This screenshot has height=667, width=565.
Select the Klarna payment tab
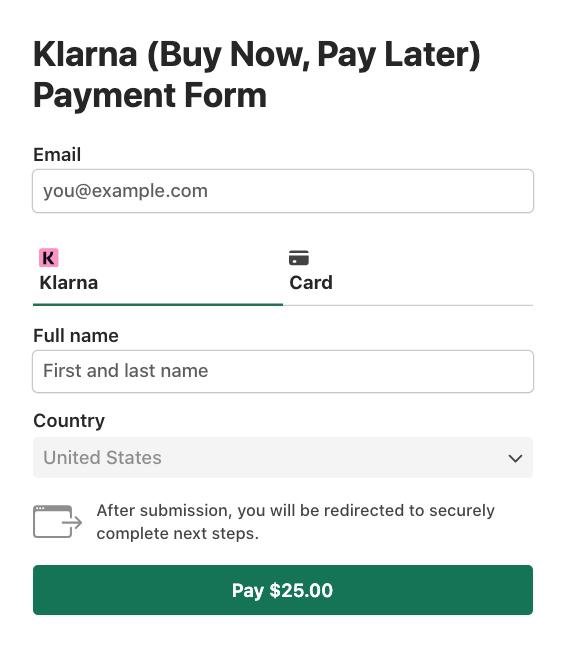coord(158,273)
